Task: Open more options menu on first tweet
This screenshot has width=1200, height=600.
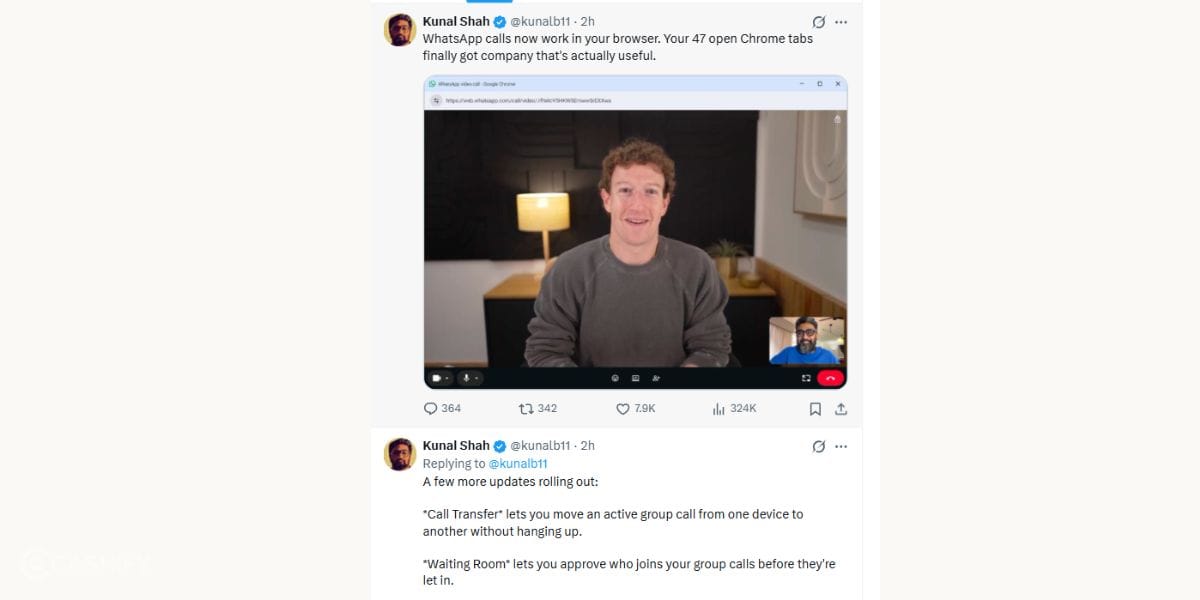Action: [841, 22]
